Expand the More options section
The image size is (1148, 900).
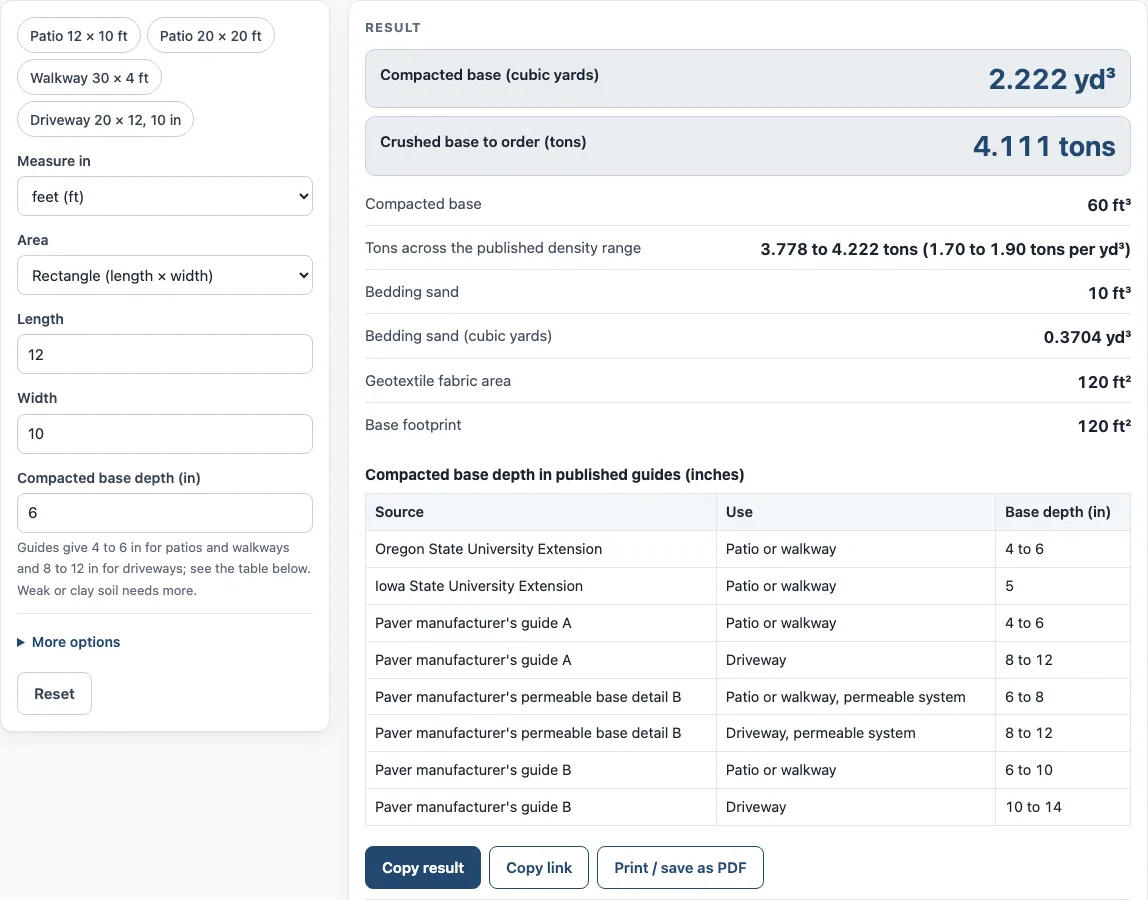(x=69, y=642)
